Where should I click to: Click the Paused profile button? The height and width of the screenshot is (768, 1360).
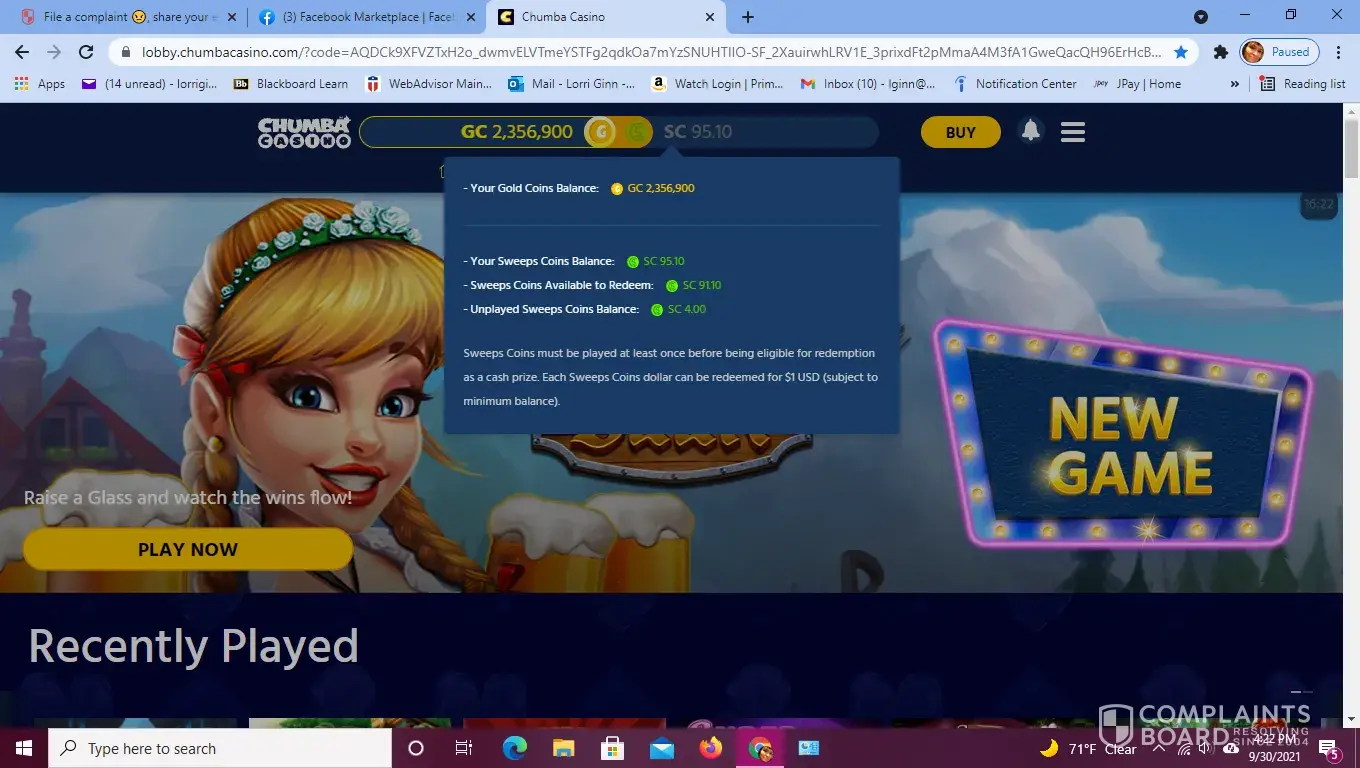(1279, 52)
